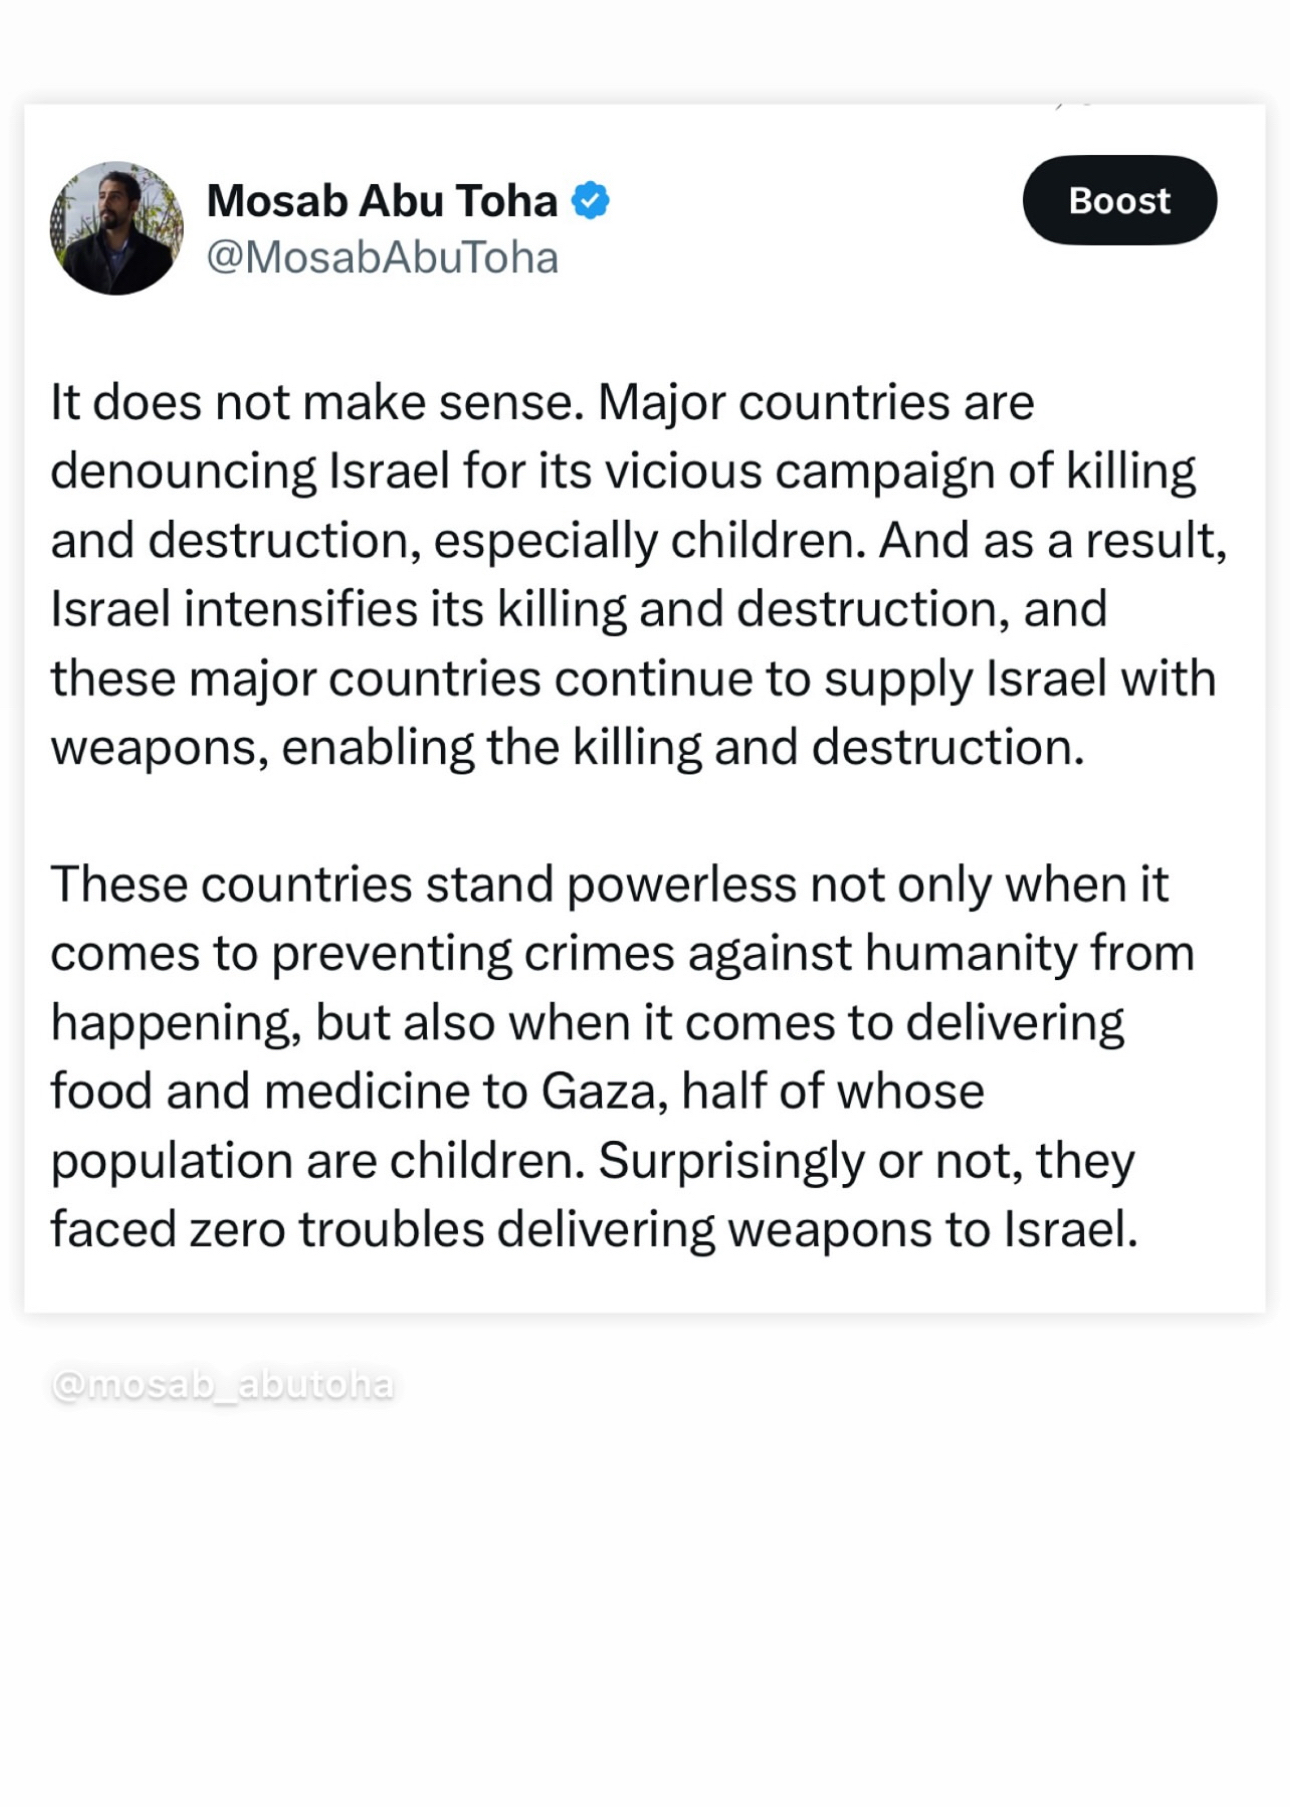
Task: Click the word "preventing" in the second paragraph
Action: point(392,953)
